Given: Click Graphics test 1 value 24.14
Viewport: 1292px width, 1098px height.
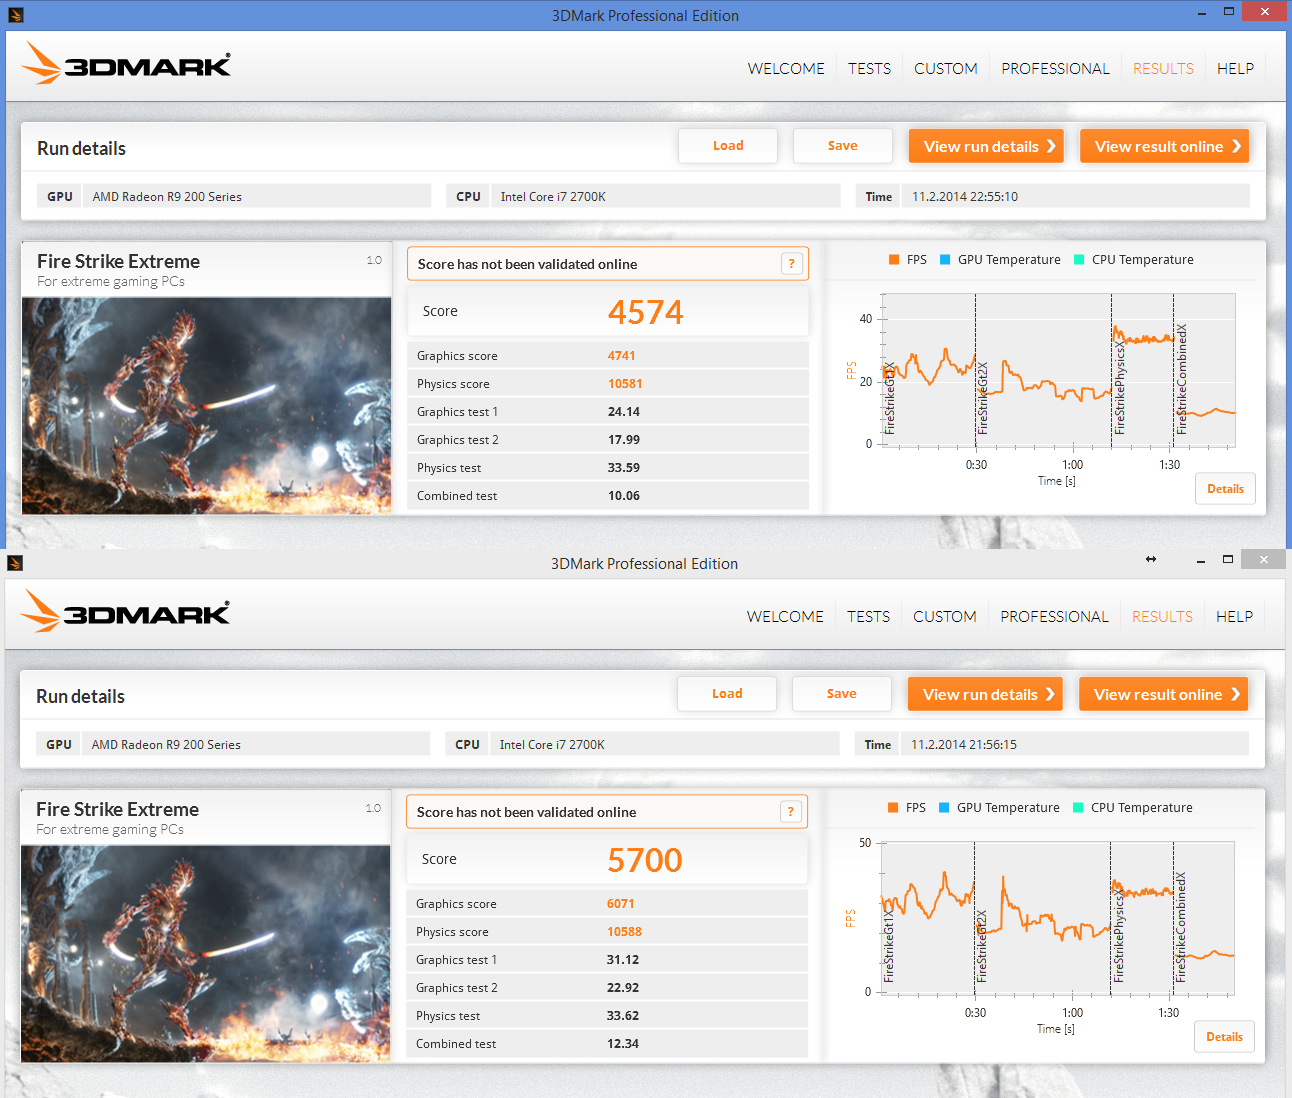Looking at the screenshot, I should 624,412.
